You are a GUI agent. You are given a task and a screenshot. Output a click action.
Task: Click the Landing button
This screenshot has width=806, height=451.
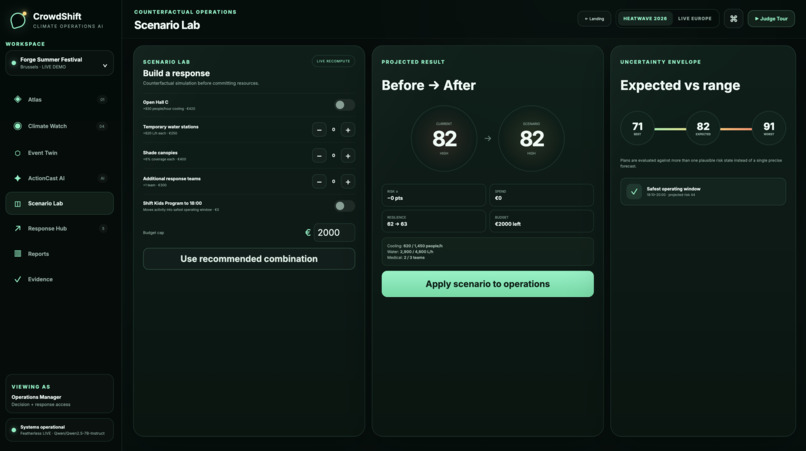click(x=594, y=19)
